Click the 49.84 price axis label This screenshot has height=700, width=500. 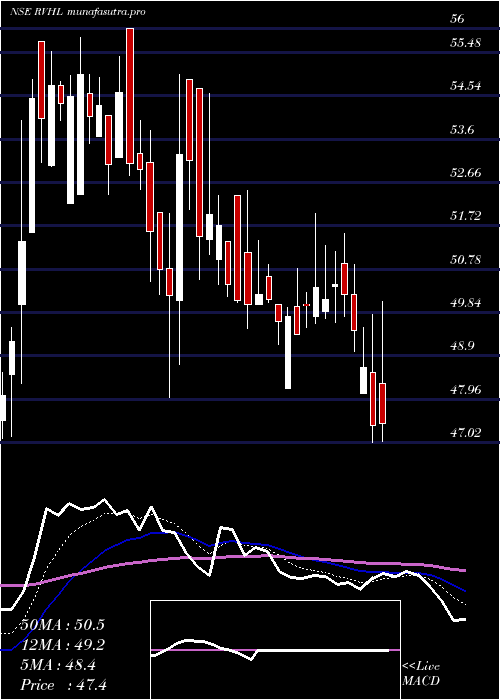coord(467,303)
